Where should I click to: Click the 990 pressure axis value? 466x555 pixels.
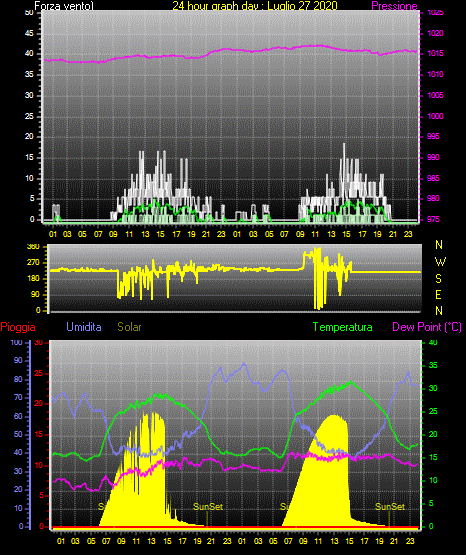point(433,157)
